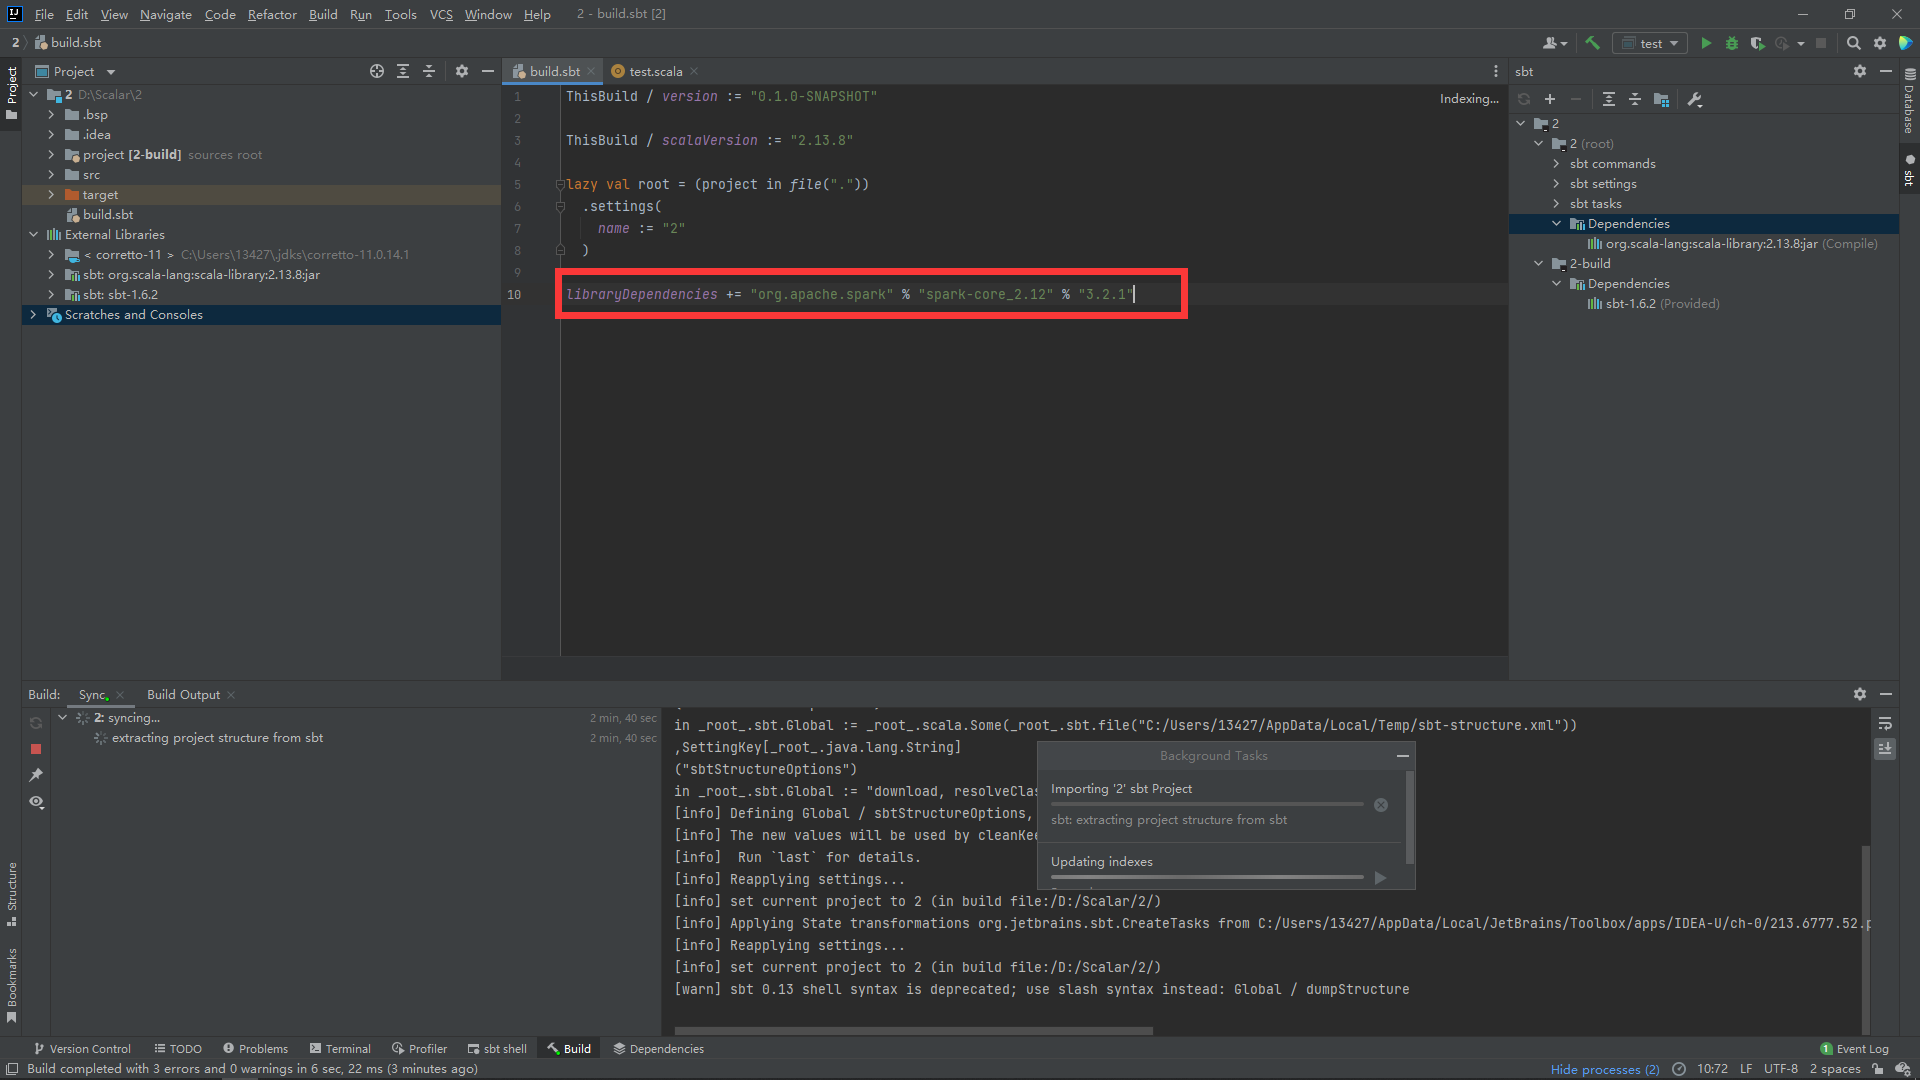Expand sbt tasks node
Screen dimensions: 1920x1080
pyautogui.click(x=1556, y=204)
